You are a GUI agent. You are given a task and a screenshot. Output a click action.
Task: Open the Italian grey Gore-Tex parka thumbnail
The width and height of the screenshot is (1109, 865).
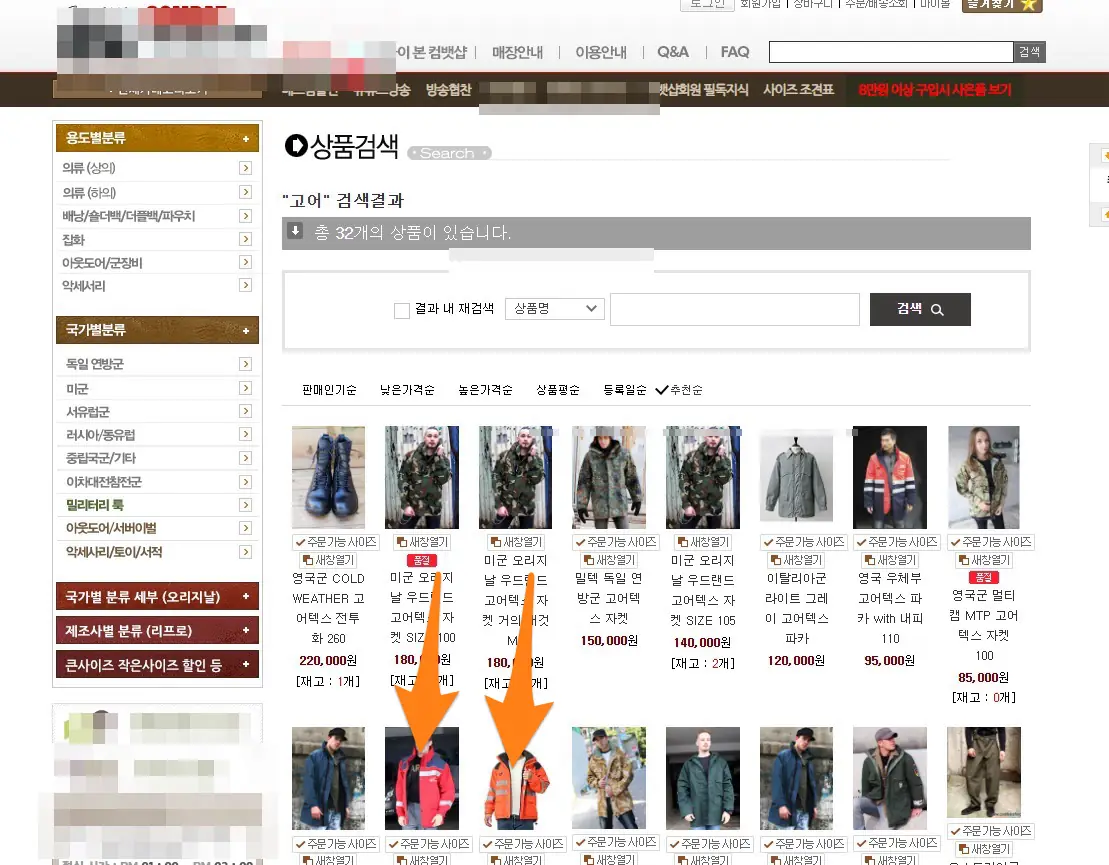tap(797, 478)
